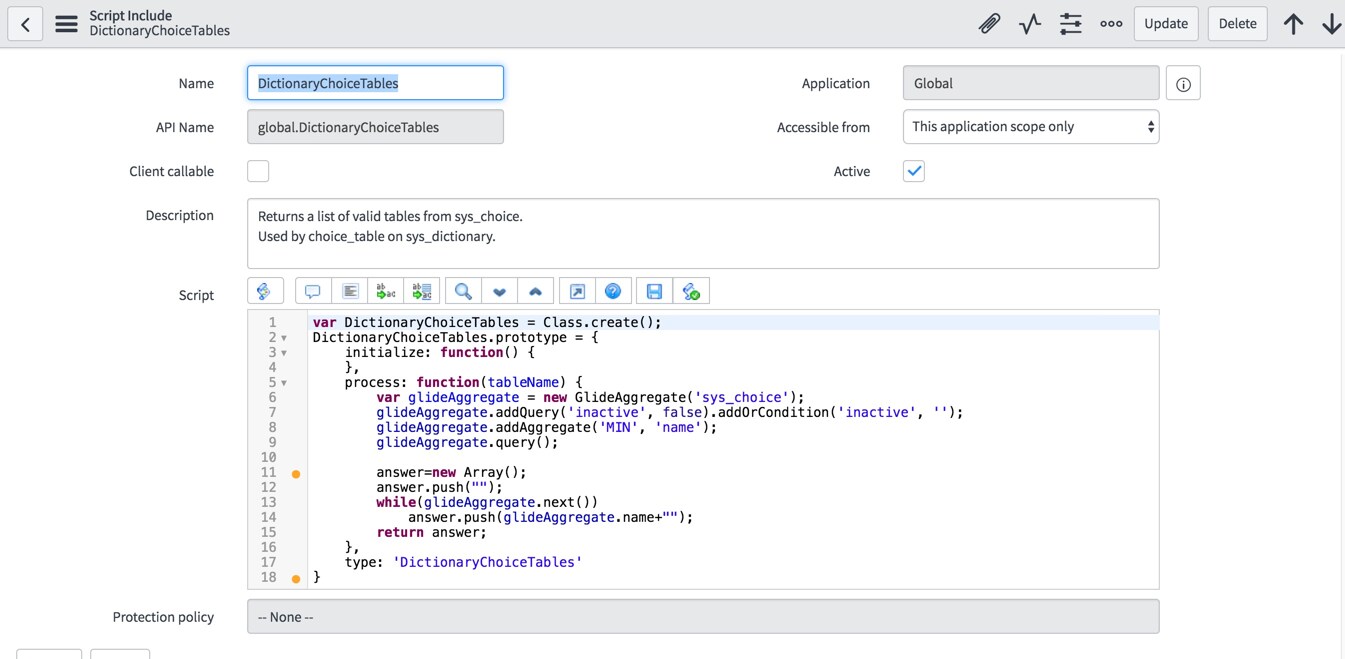Image resolution: width=1345 pixels, height=659 pixels.
Task: Open personalize form sliders icon
Action: (1071, 23)
